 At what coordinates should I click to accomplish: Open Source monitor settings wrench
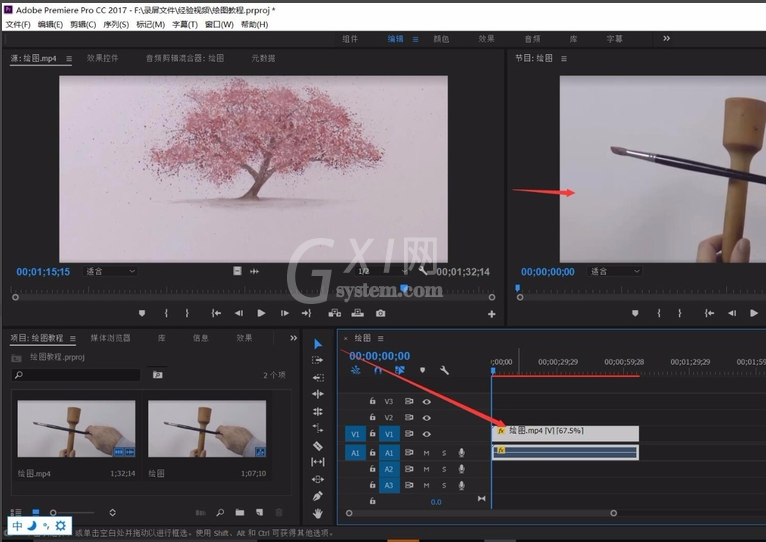423,271
